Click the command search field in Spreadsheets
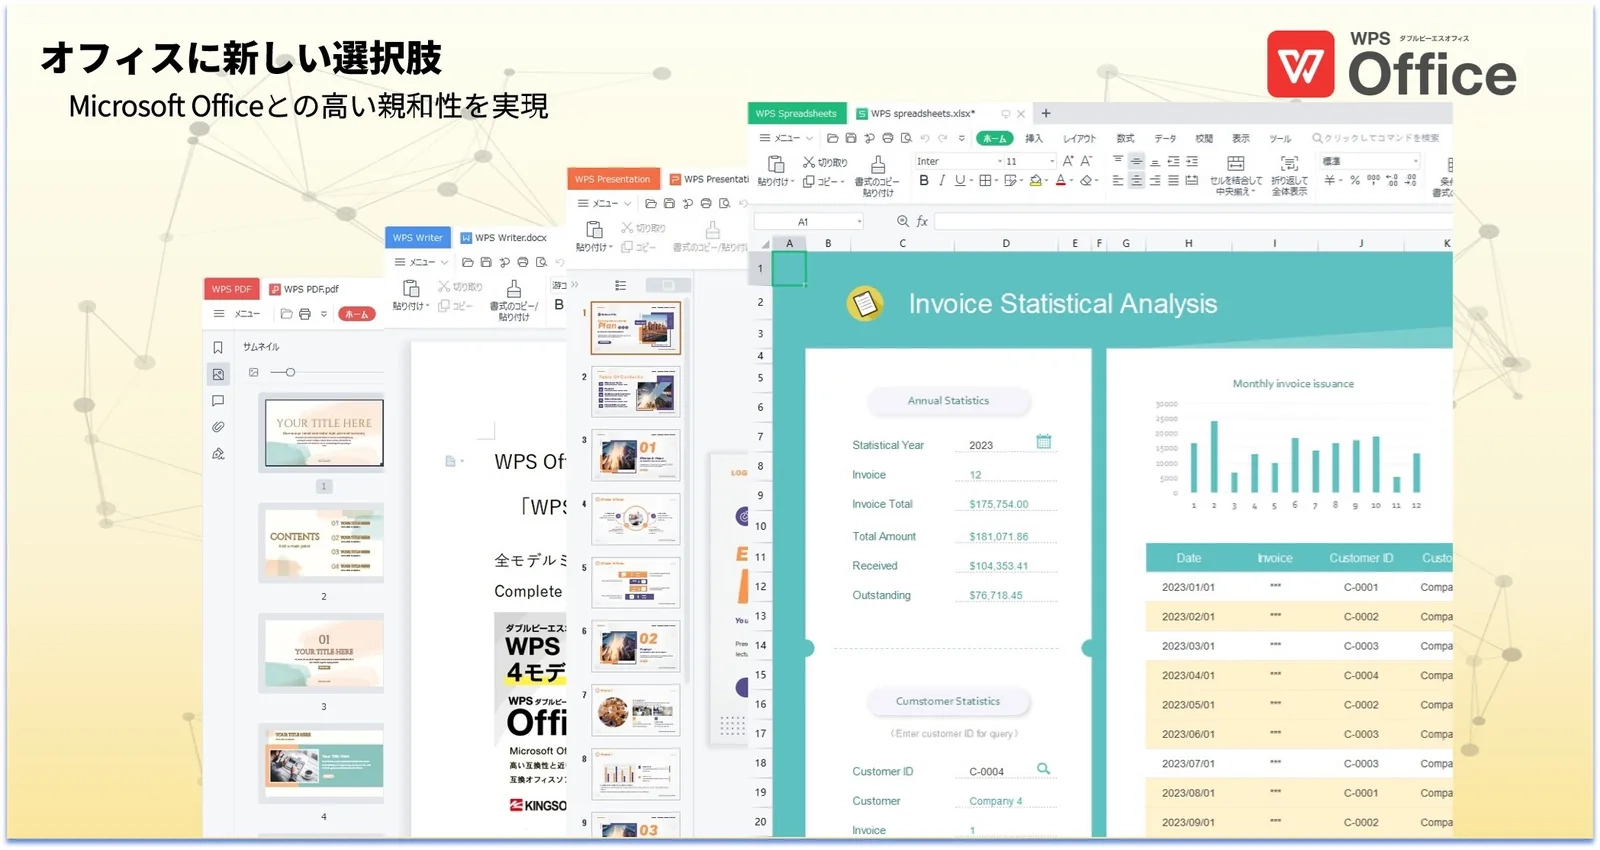This screenshot has height=850, width=1600. point(1376,138)
